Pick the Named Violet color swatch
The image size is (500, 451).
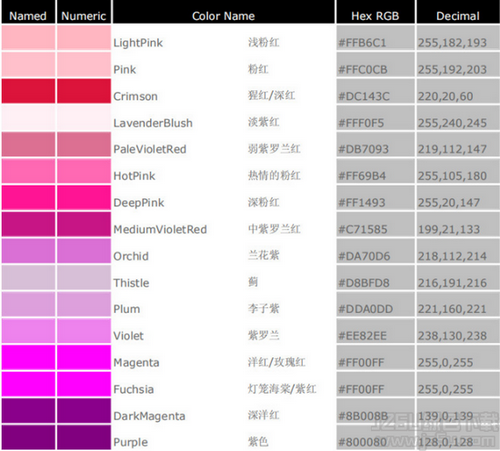coord(28,331)
